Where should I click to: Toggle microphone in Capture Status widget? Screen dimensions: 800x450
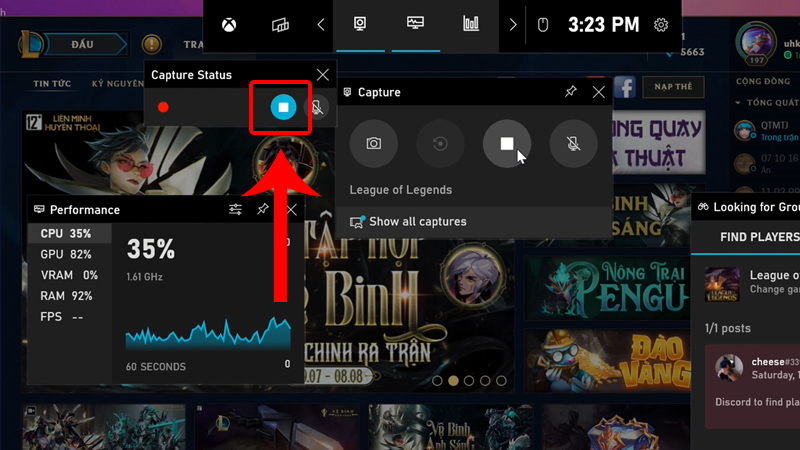click(x=317, y=107)
